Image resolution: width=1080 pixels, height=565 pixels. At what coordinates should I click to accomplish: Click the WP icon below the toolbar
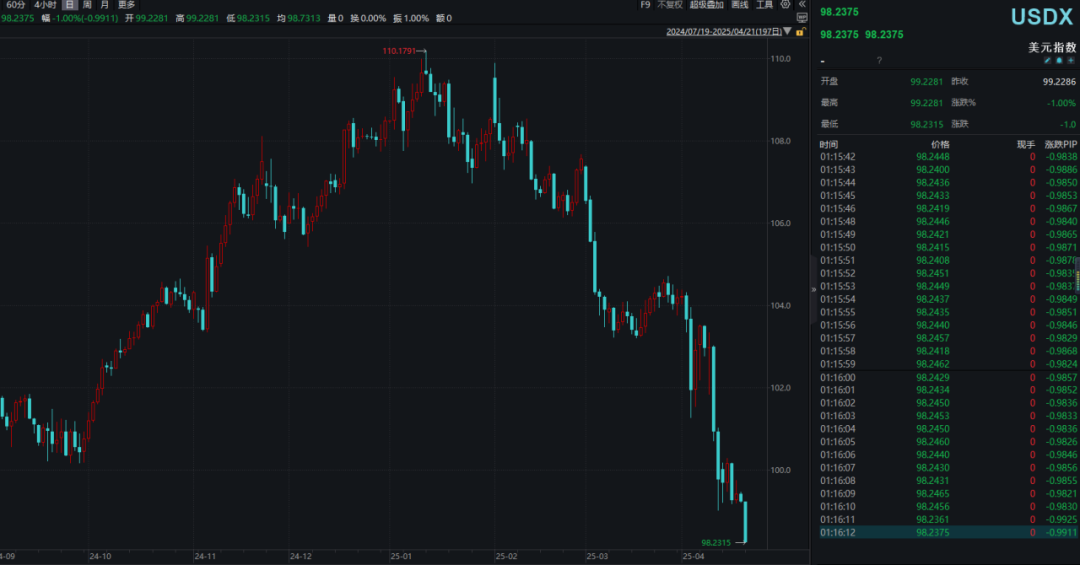pyautogui.click(x=802, y=18)
